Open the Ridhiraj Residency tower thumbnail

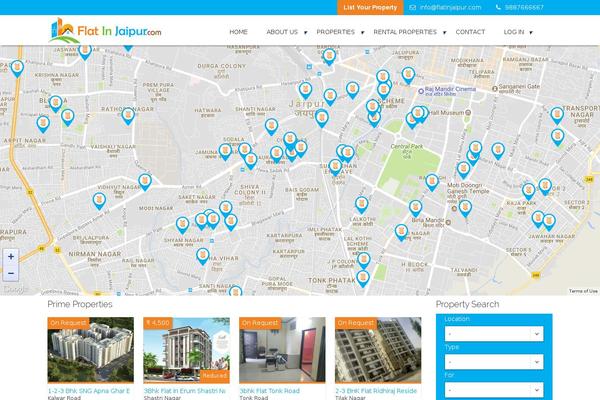click(378, 350)
